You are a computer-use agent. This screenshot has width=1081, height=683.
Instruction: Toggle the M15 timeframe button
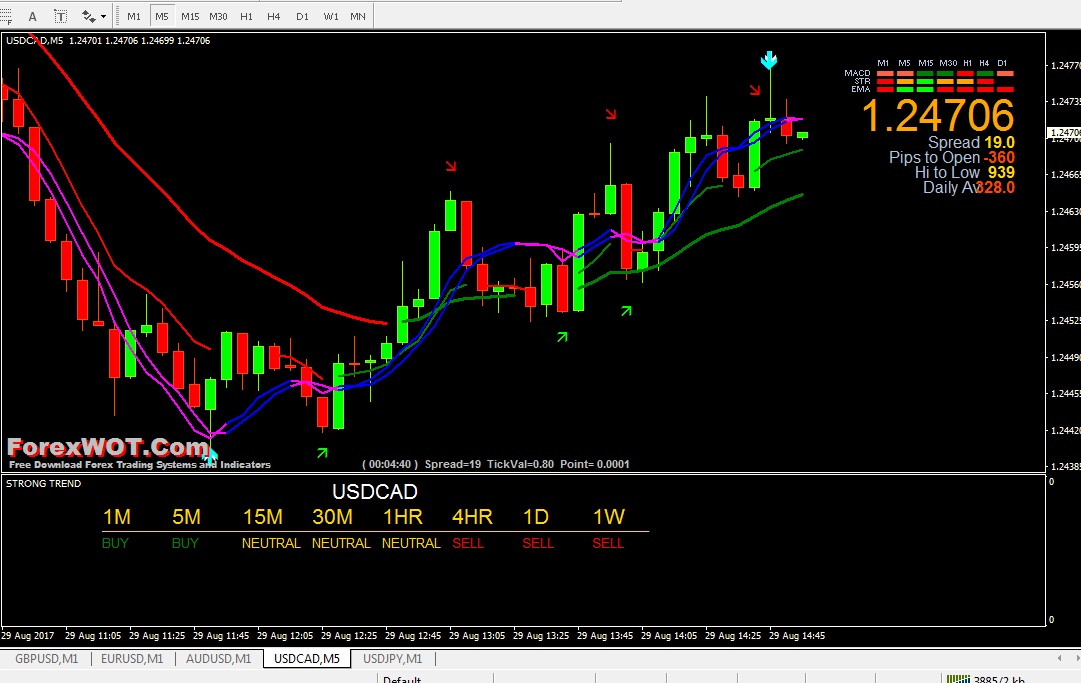[x=190, y=16]
